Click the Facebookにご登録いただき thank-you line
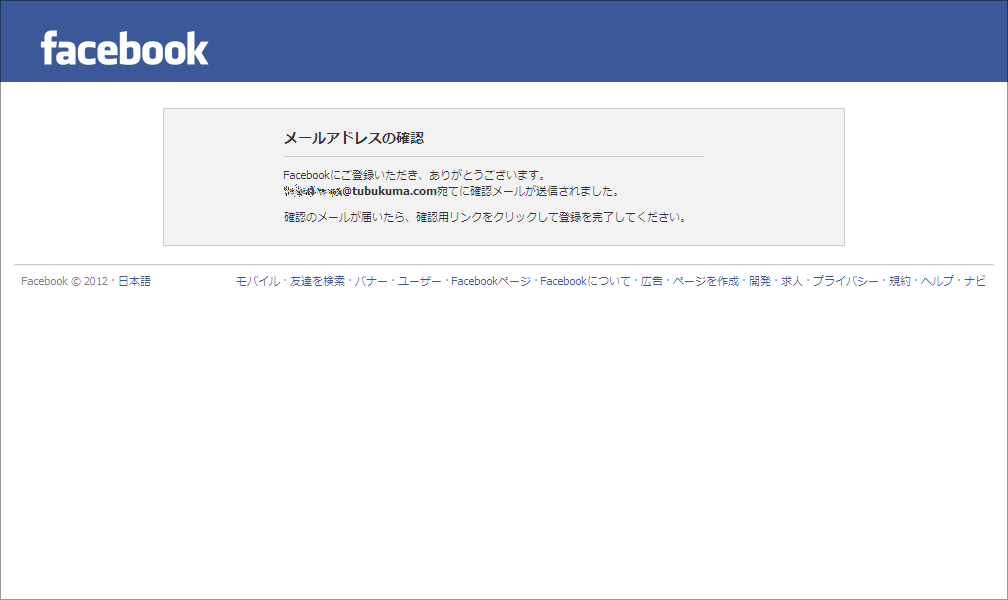The width and height of the screenshot is (1008, 600). 415,175
